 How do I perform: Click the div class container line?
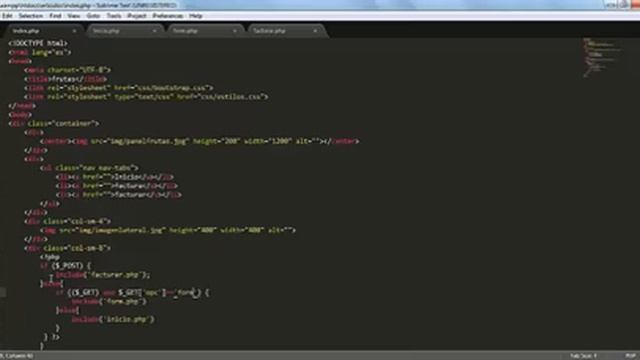[53, 123]
